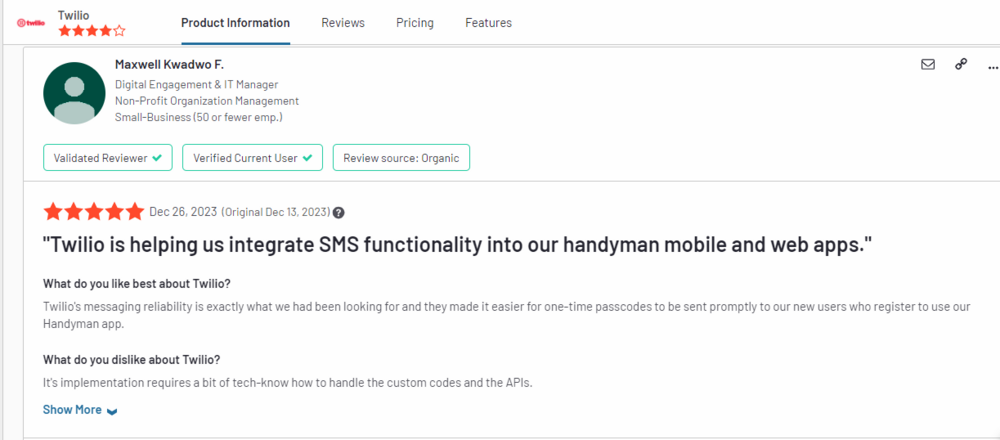Copy review link via chain icon

click(x=960, y=64)
